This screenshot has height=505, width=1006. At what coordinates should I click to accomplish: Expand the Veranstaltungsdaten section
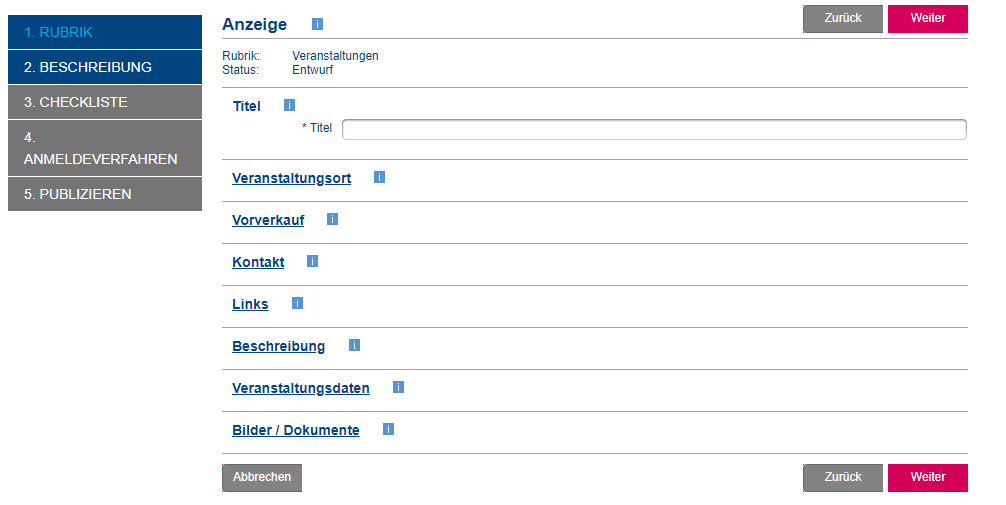pos(300,388)
